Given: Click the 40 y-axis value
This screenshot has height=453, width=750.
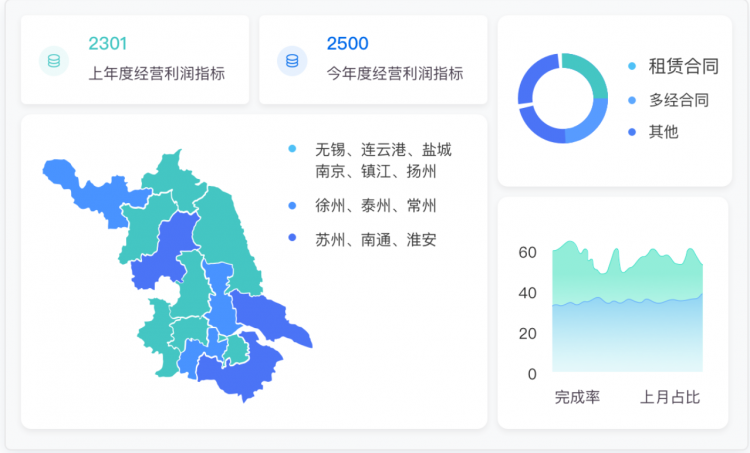Looking at the screenshot, I should coord(528,293).
